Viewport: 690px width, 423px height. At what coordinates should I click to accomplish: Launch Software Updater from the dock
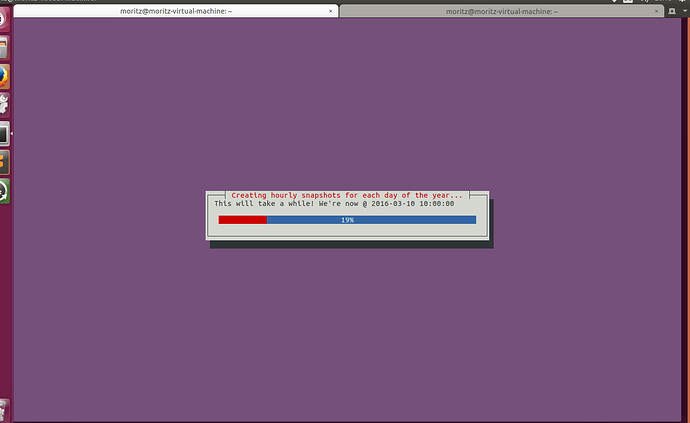4,191
